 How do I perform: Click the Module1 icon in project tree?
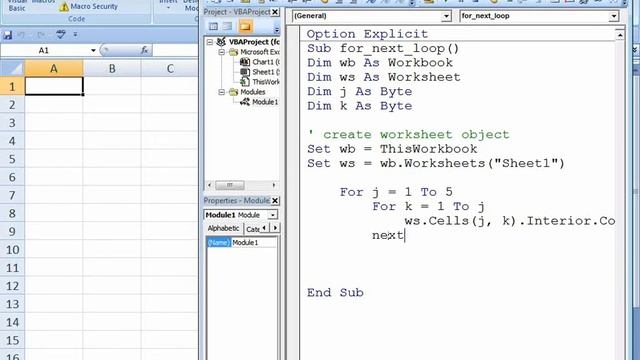245,102
